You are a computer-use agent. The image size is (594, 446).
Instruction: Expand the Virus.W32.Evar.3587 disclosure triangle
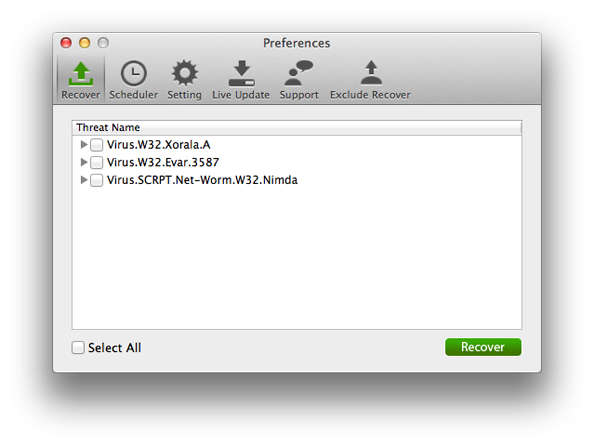point(84,162)
